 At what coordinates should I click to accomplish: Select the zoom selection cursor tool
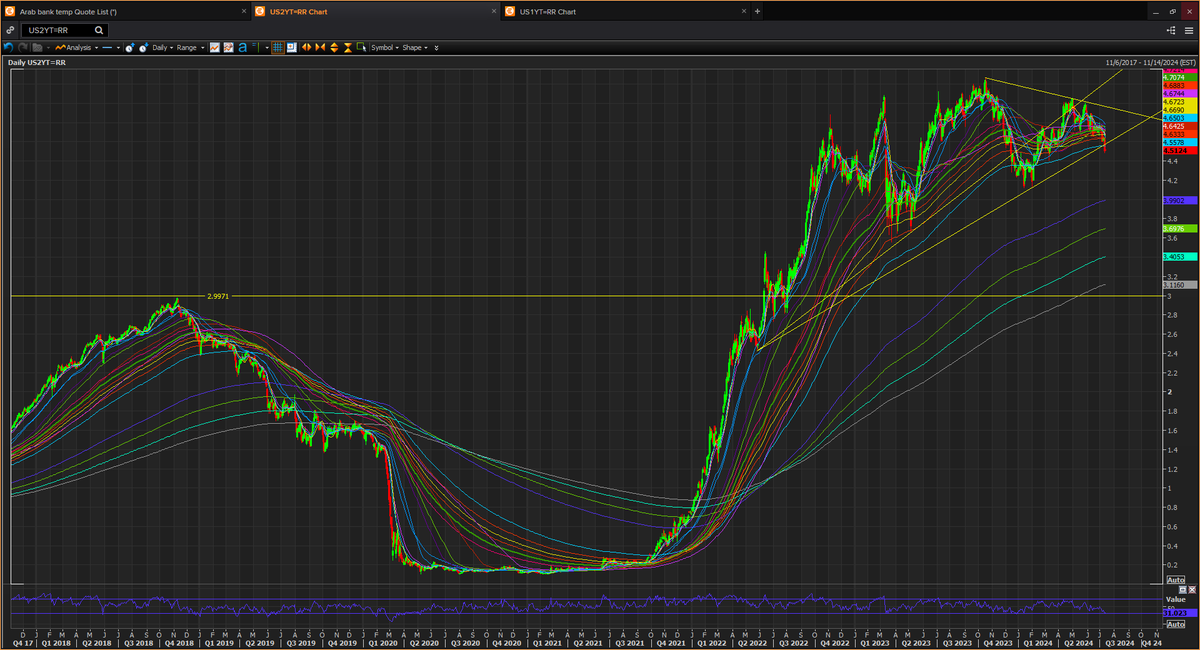tap(362, 47)
